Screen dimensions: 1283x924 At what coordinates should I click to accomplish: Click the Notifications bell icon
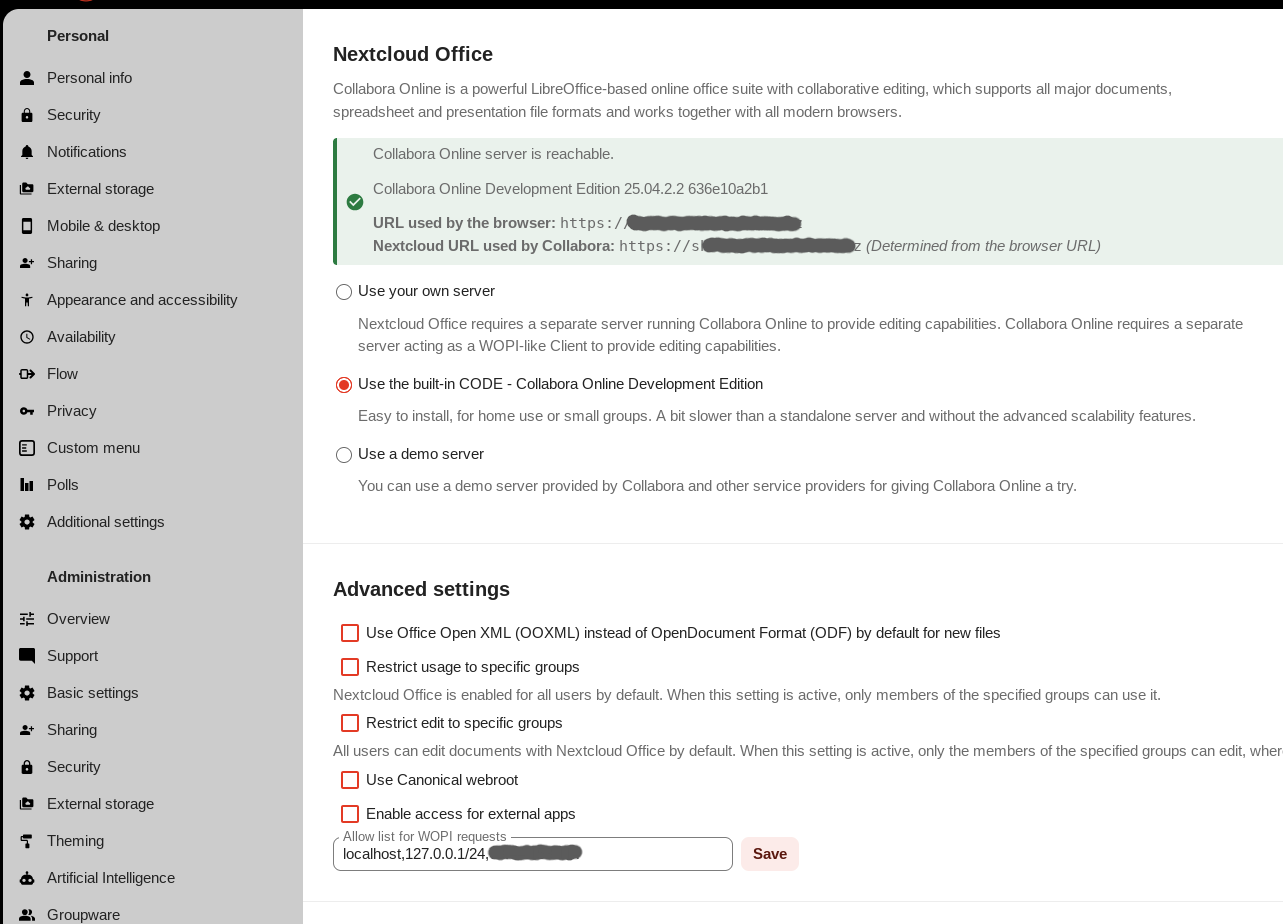[x=27, y=152]
